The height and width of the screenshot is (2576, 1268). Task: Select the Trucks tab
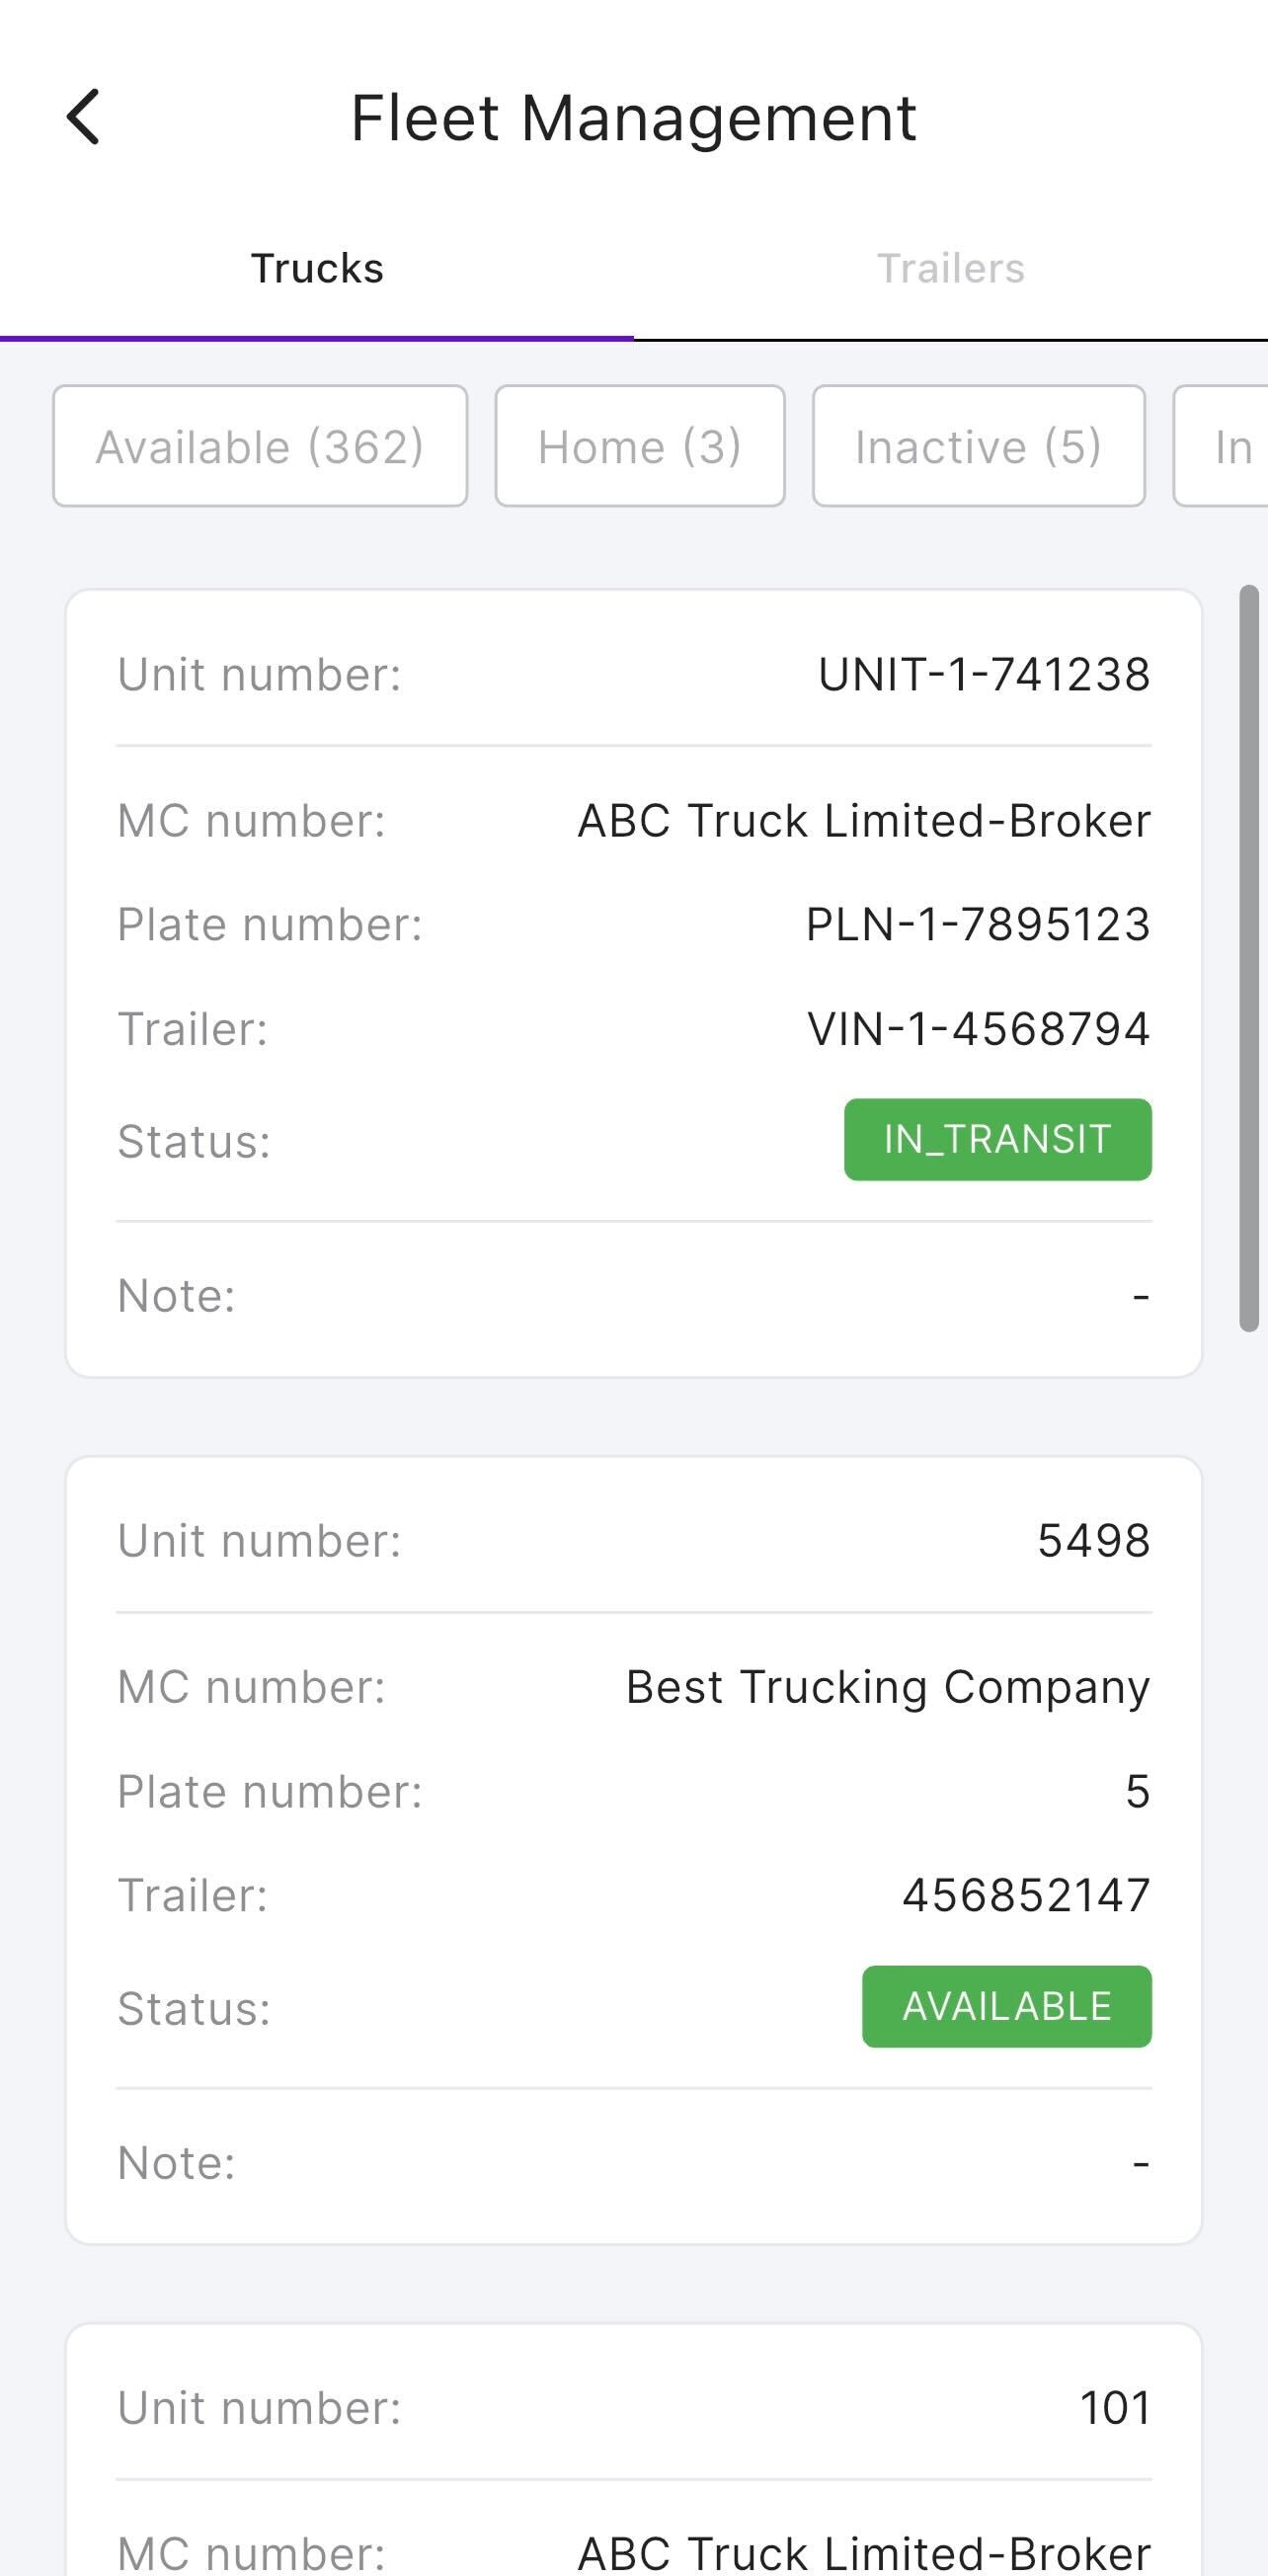[317, 268]
